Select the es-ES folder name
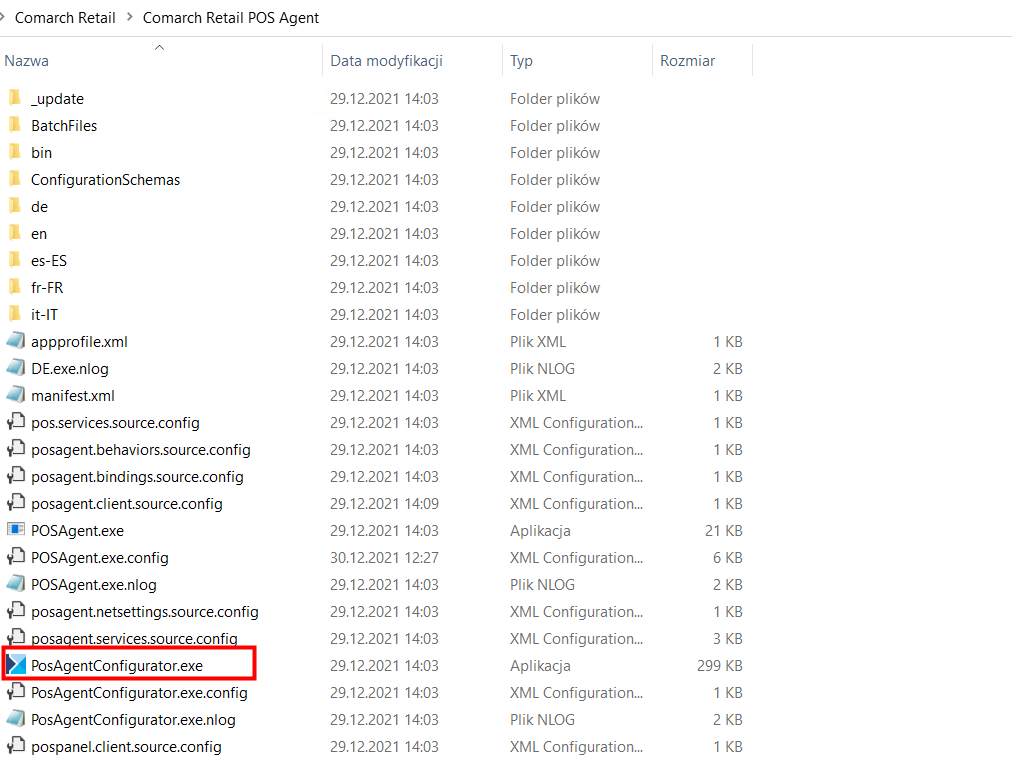This screenshot has width=1012, height=768. [49, 261]
